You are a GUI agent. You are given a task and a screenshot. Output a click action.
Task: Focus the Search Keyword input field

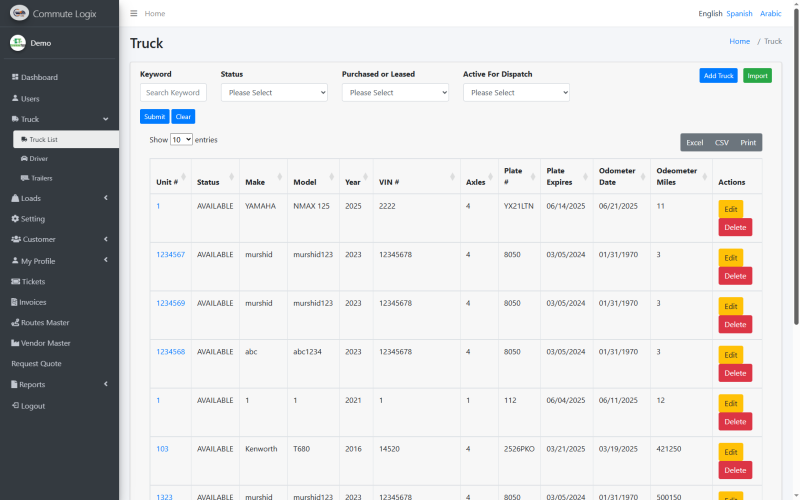173,92
